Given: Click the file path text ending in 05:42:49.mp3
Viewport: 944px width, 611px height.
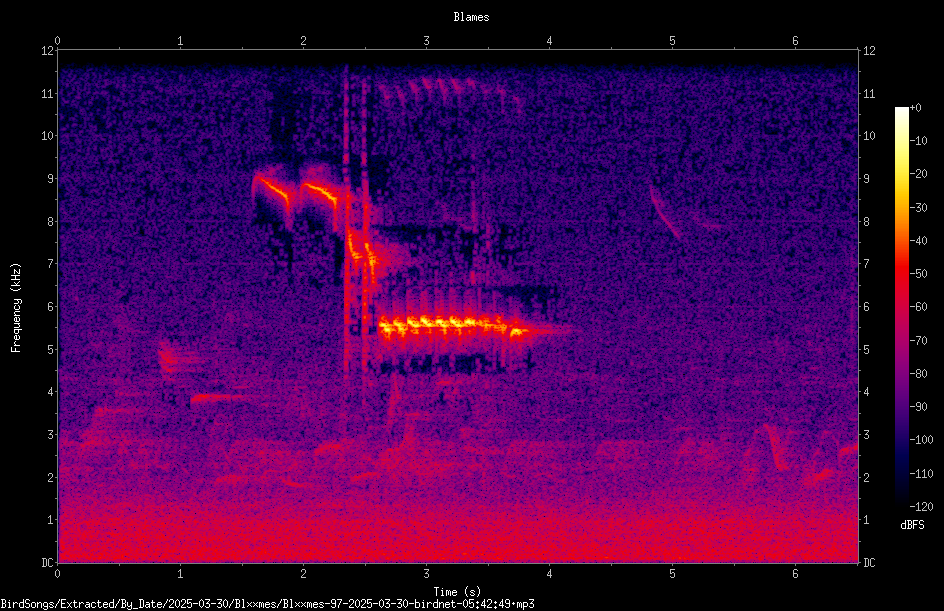Looking at the screenshot, I should point(267,604).
